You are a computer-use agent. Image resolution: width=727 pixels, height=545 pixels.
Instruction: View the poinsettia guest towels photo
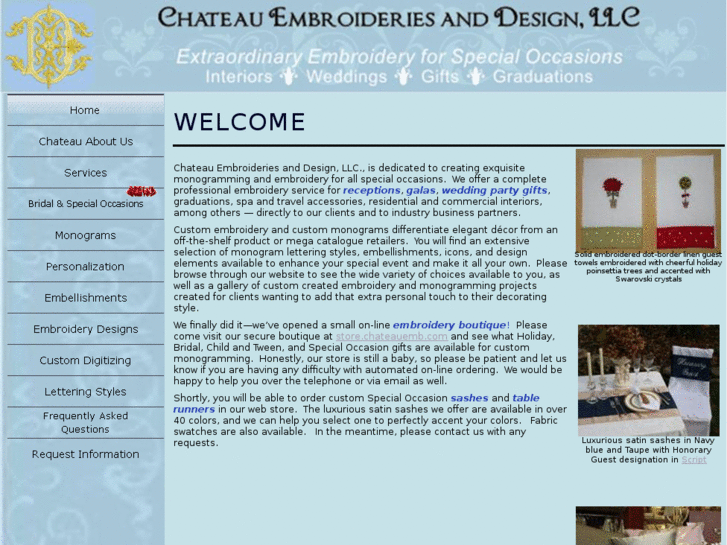point(648,200)
